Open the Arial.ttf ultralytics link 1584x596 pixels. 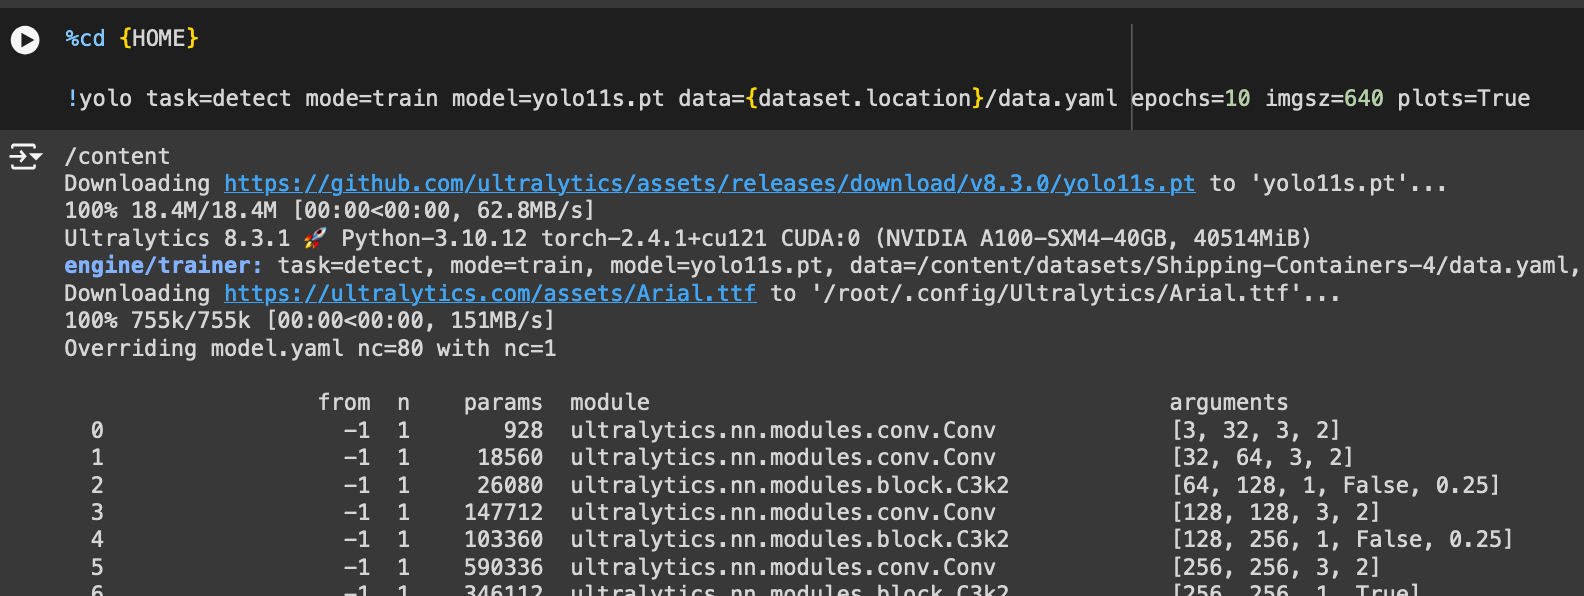point(490,293)
